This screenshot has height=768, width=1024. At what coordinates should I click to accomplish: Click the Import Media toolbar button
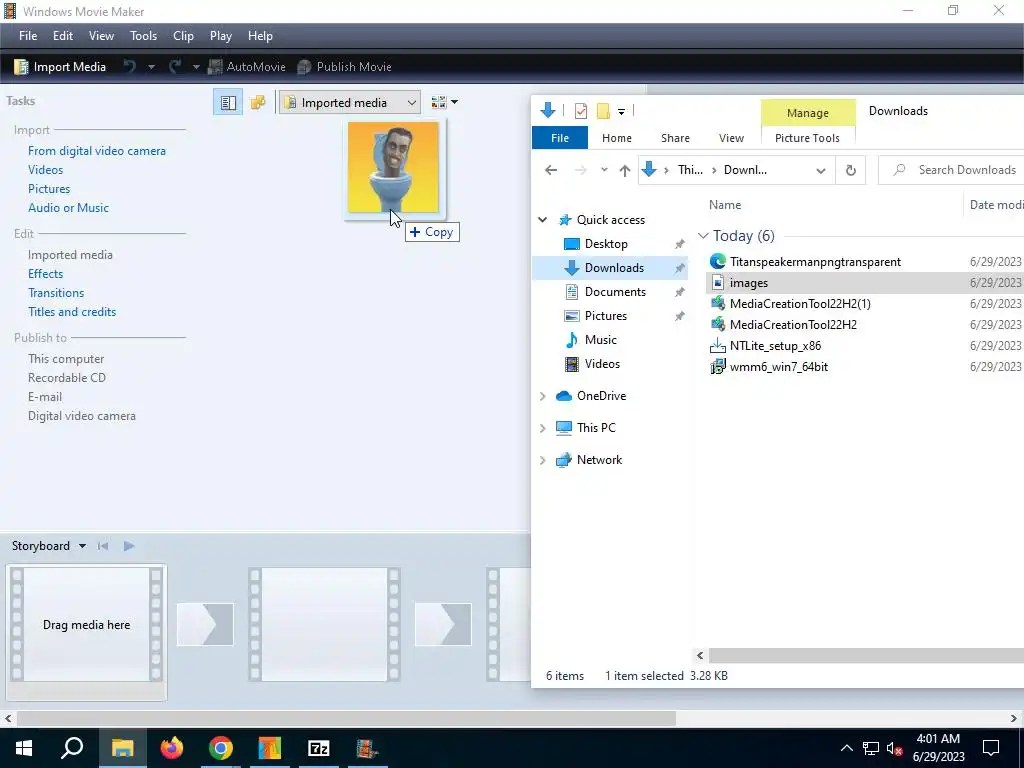[60, 67]
